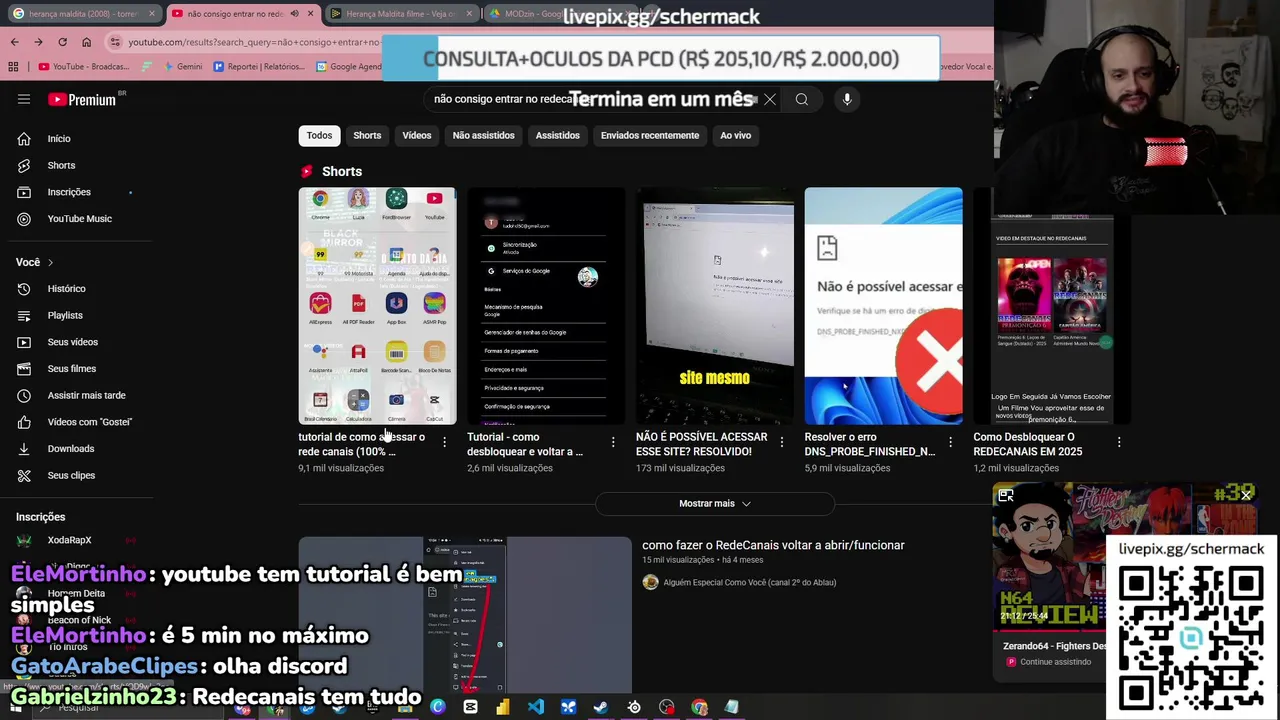Open Downloads in the sidebar

(72, 449)
